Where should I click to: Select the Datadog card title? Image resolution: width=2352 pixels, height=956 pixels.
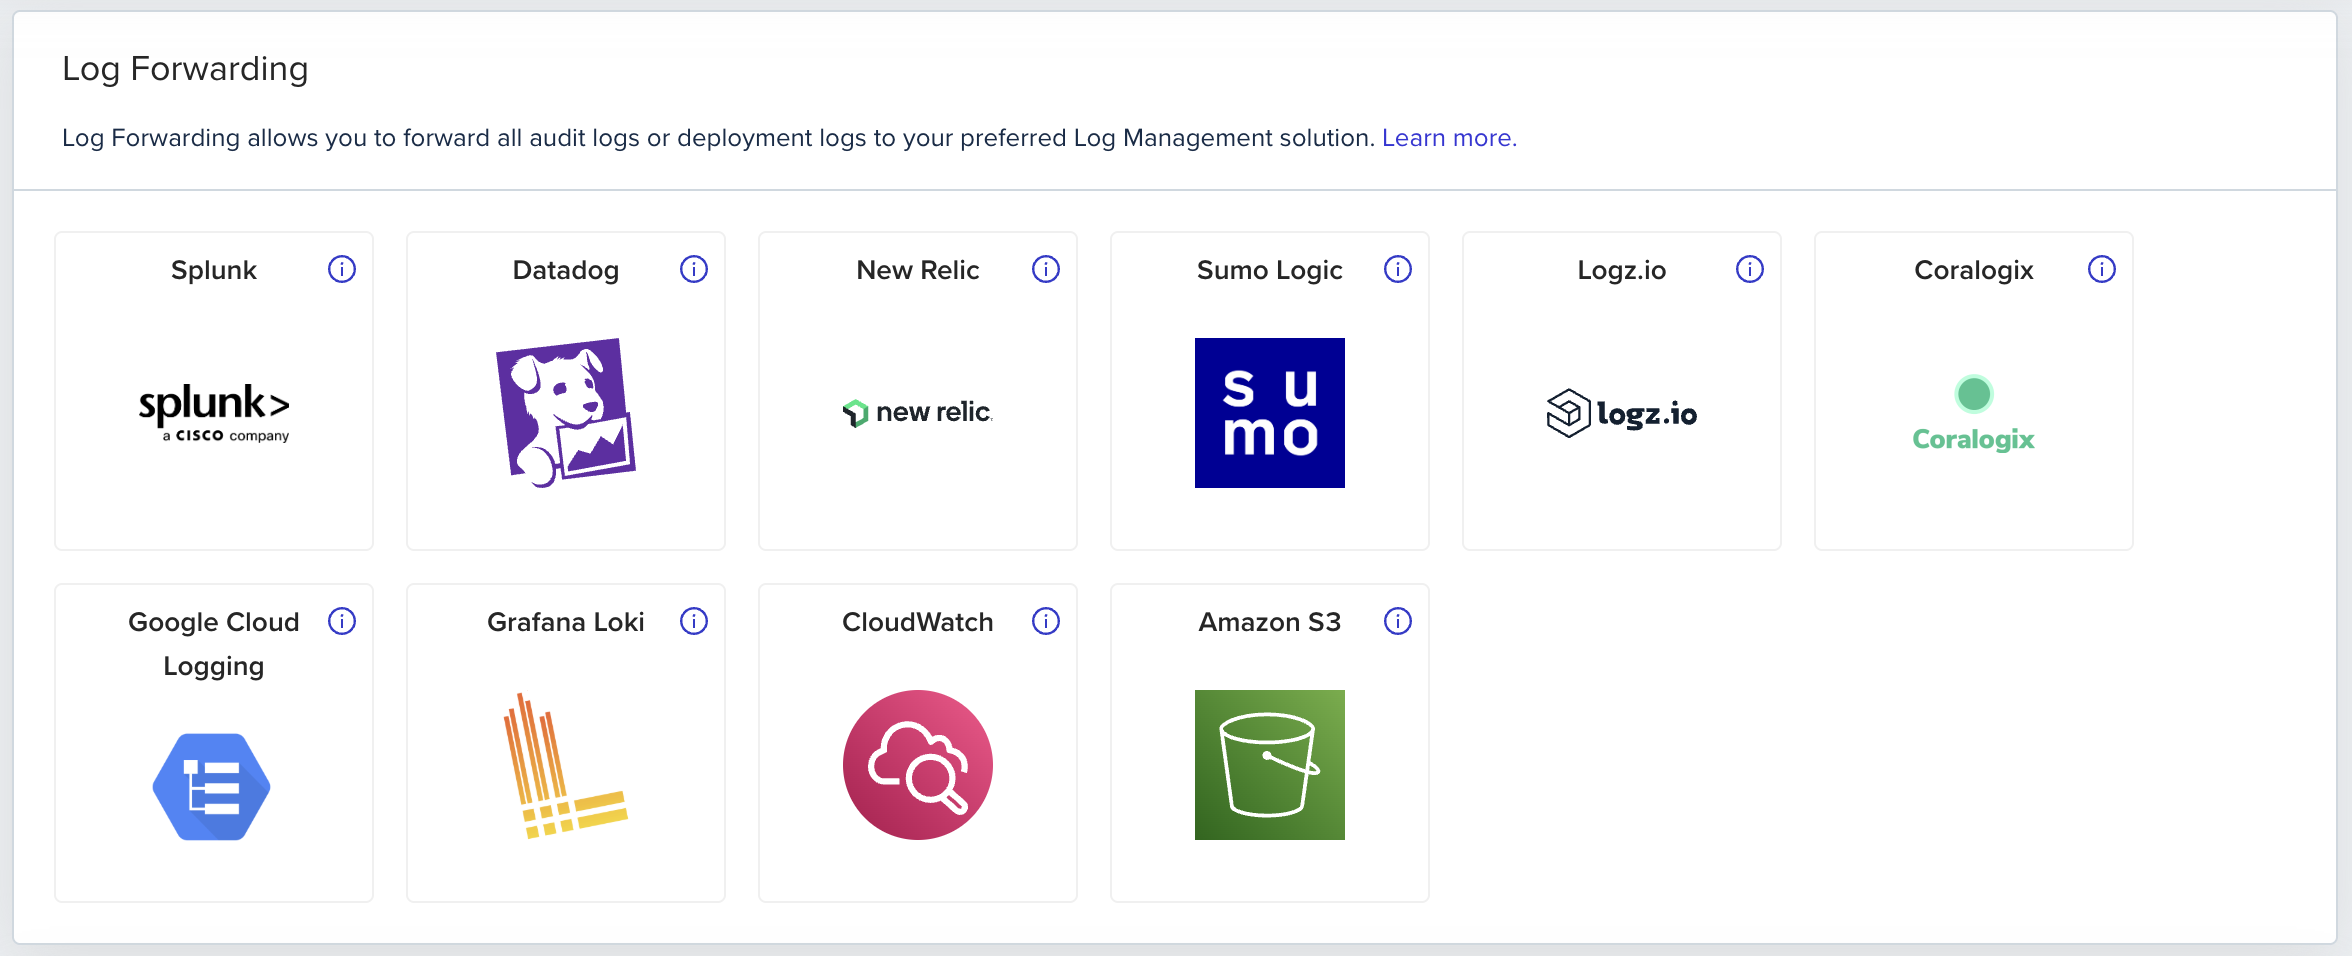pyautogui.click(x=566, y=270)
